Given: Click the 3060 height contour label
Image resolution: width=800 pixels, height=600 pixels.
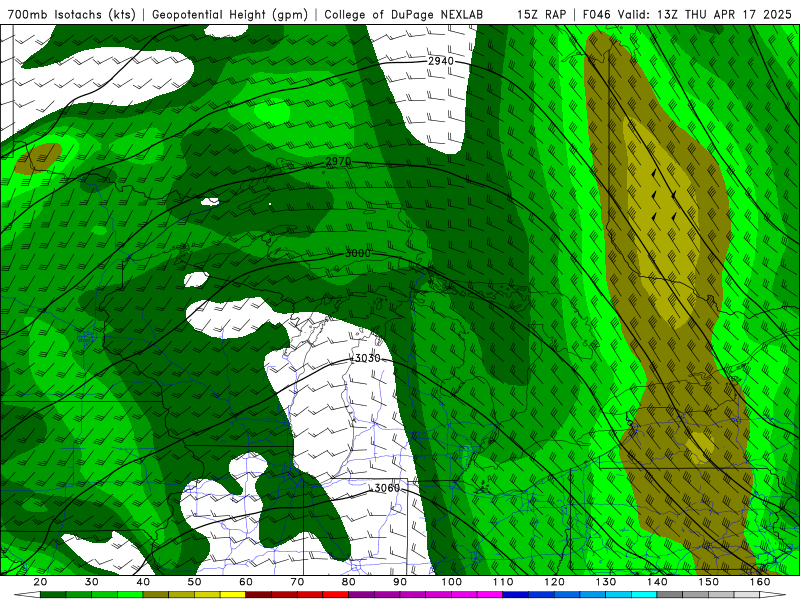Looking at the screenshot, I should coord(387,488).
